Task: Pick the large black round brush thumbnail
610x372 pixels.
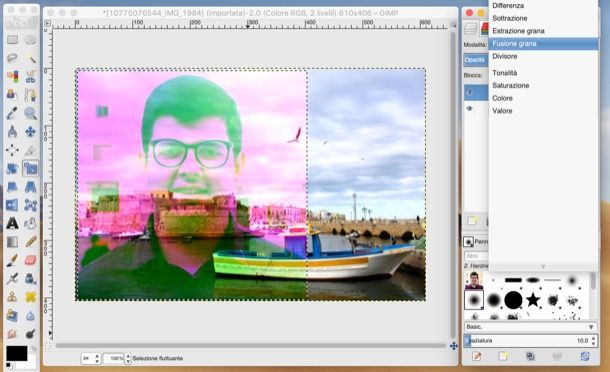Action: (x=513, y=300)
